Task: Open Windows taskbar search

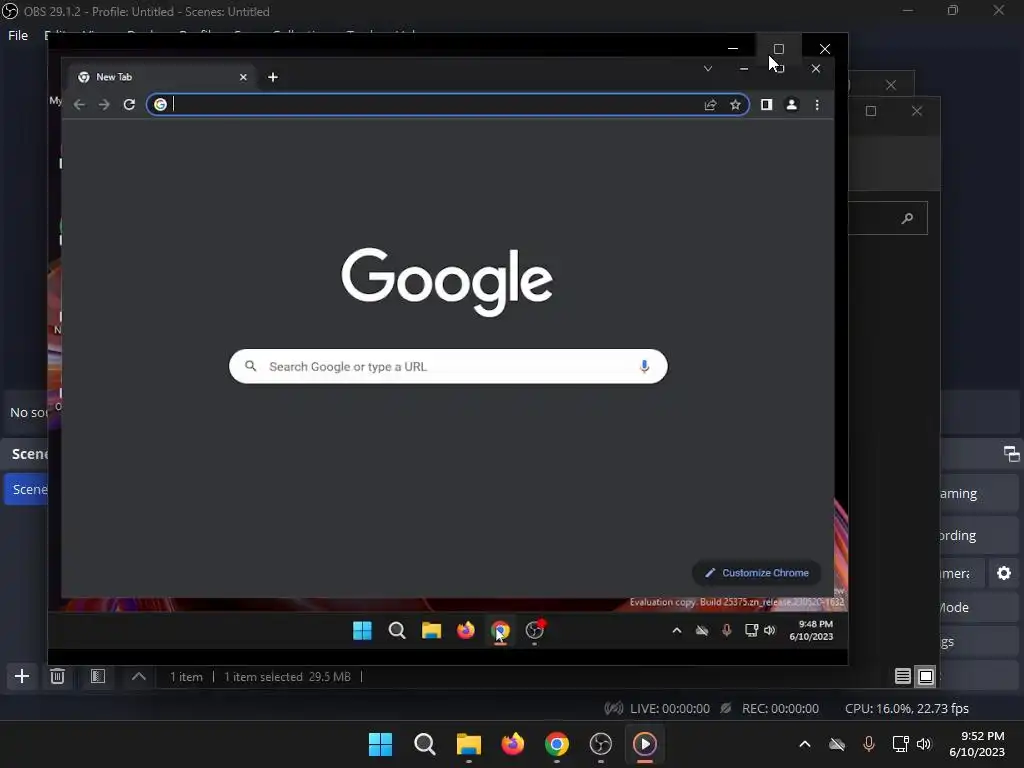Action: pos(424,744)
